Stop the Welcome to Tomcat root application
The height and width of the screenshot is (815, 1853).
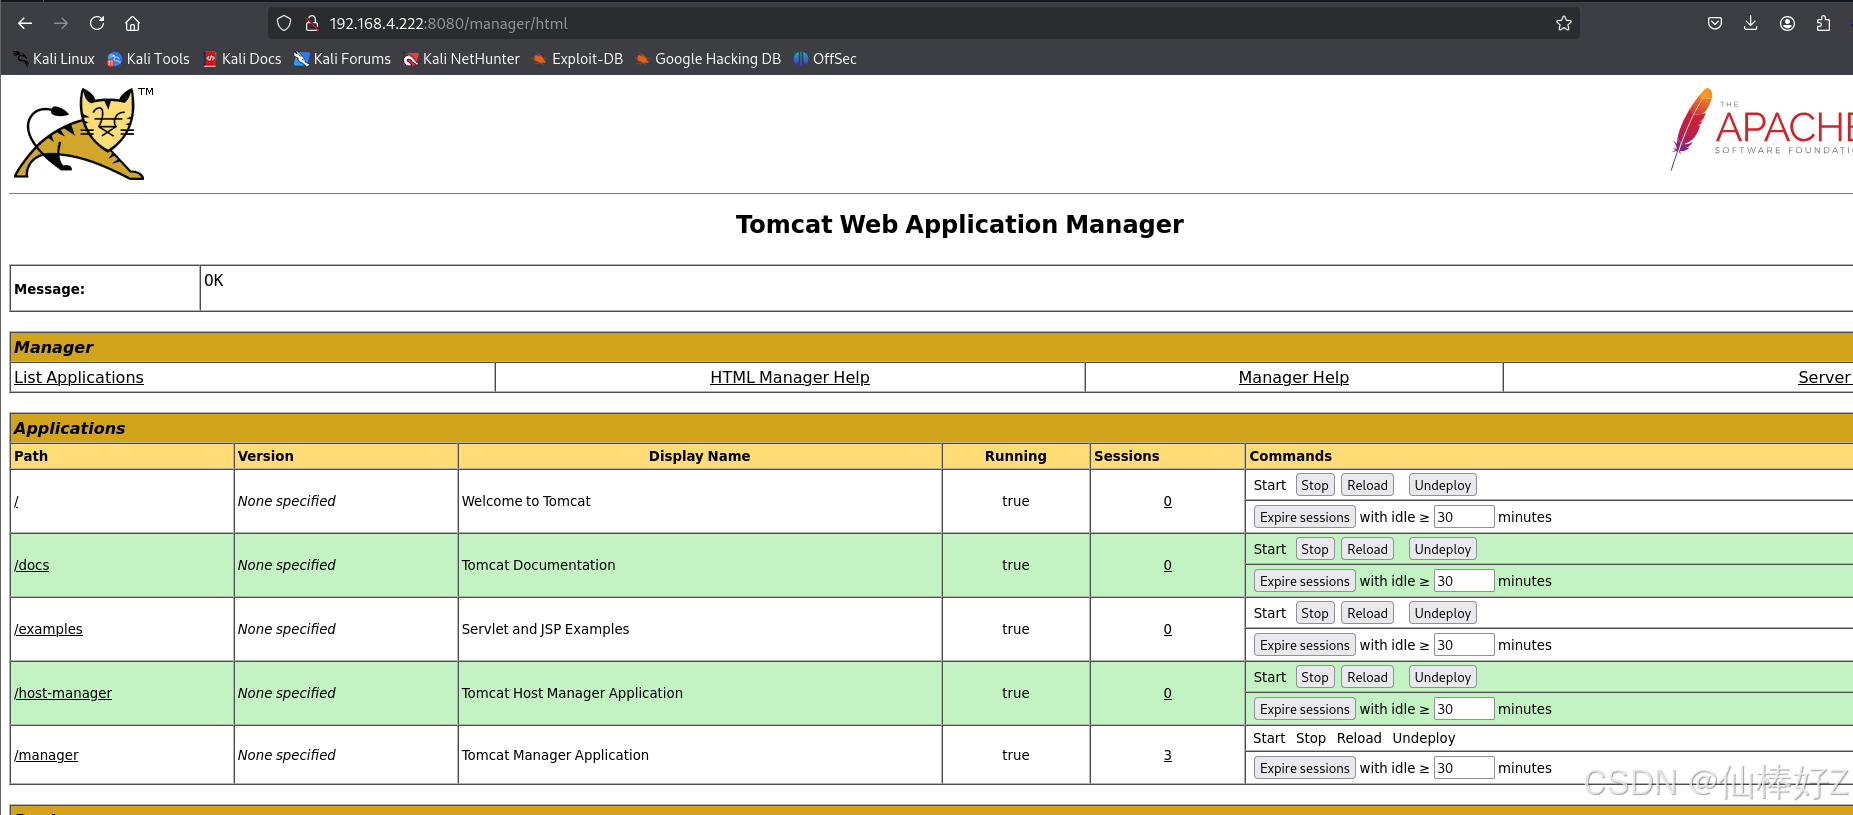(x=1315, y=485)
